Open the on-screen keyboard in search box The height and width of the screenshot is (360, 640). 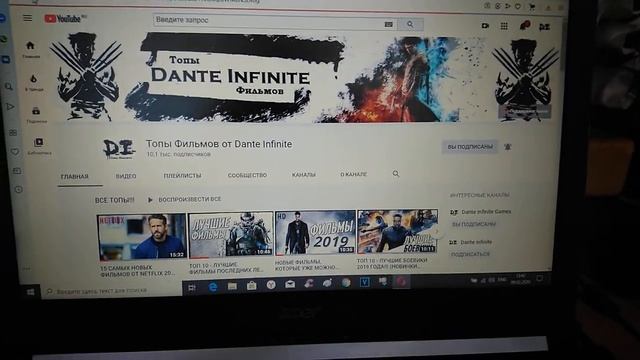point(389,24)
